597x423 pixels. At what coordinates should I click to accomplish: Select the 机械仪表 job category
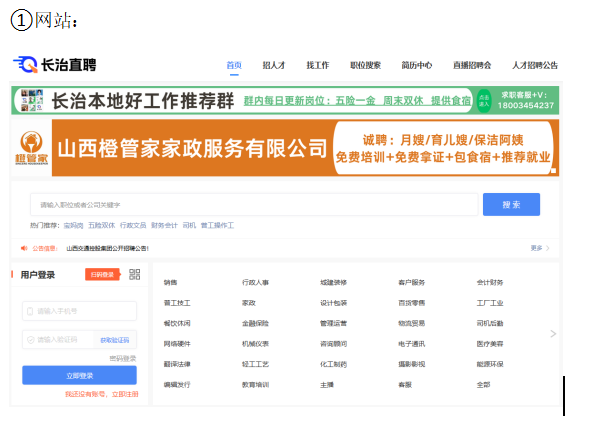[255, 344]
